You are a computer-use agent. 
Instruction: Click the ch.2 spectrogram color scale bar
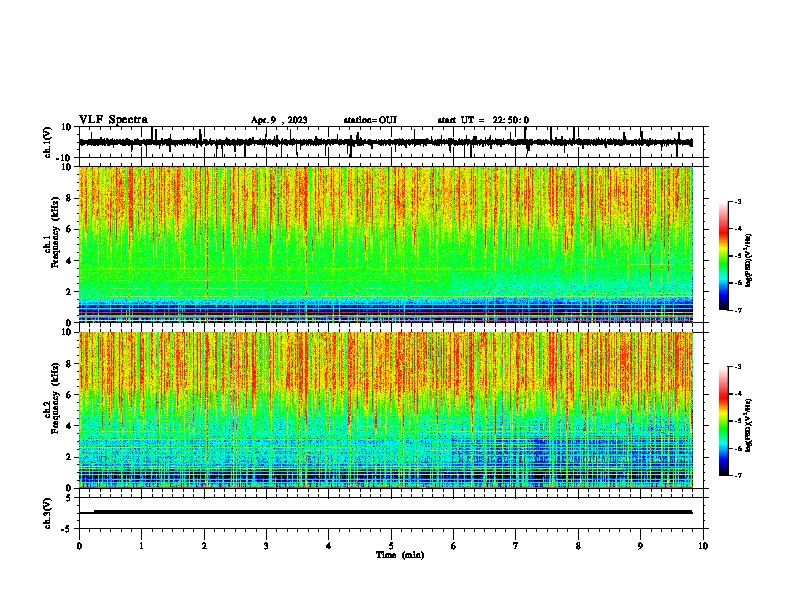(724, 421)
